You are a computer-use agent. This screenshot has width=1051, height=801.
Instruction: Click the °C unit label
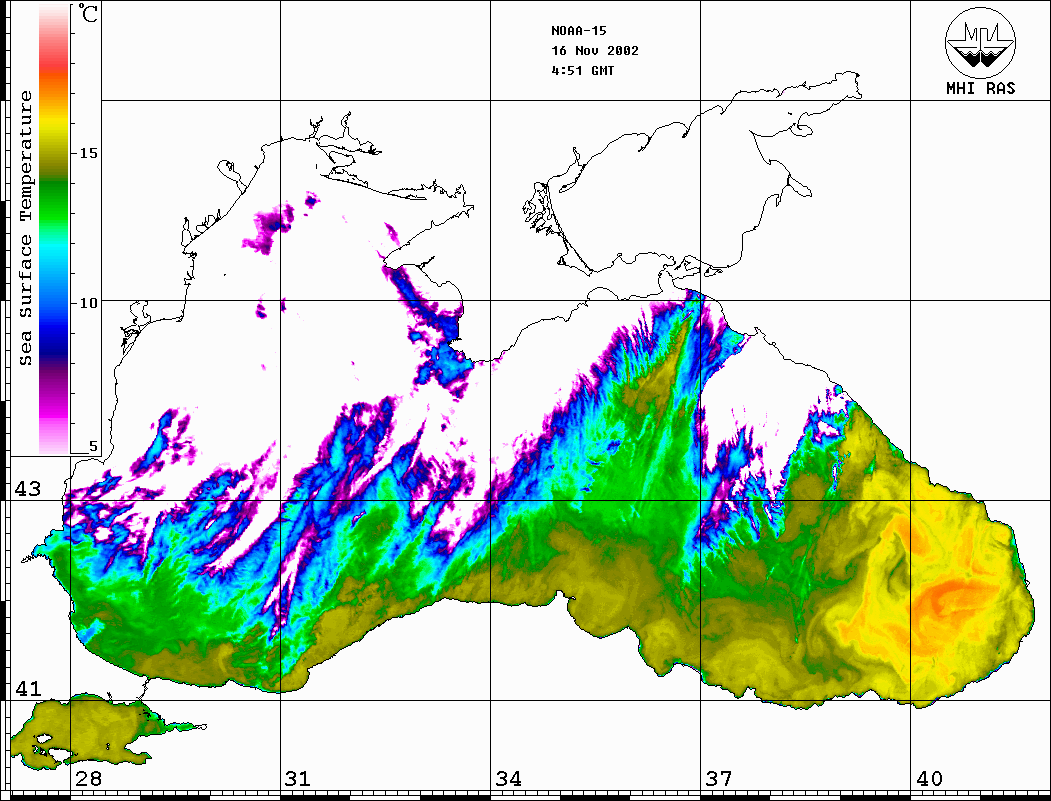click(88, 13)
